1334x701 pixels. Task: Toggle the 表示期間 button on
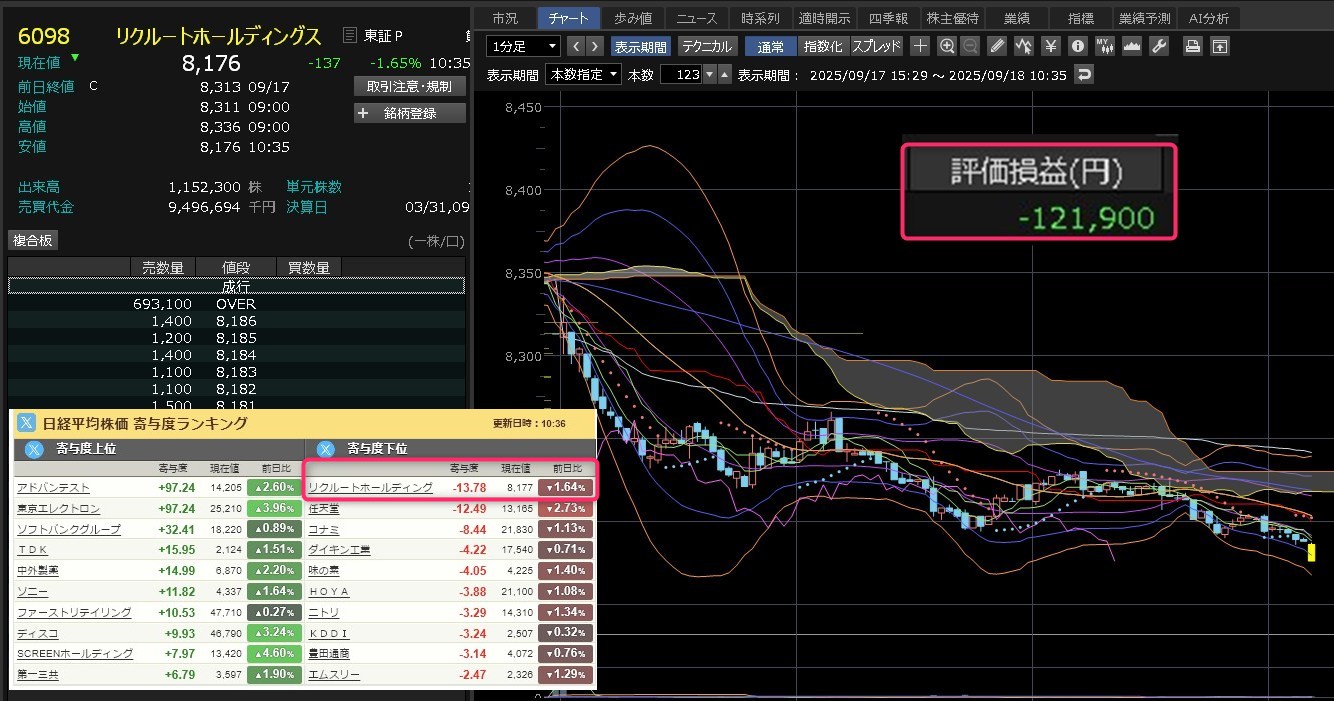coord(640,46)
